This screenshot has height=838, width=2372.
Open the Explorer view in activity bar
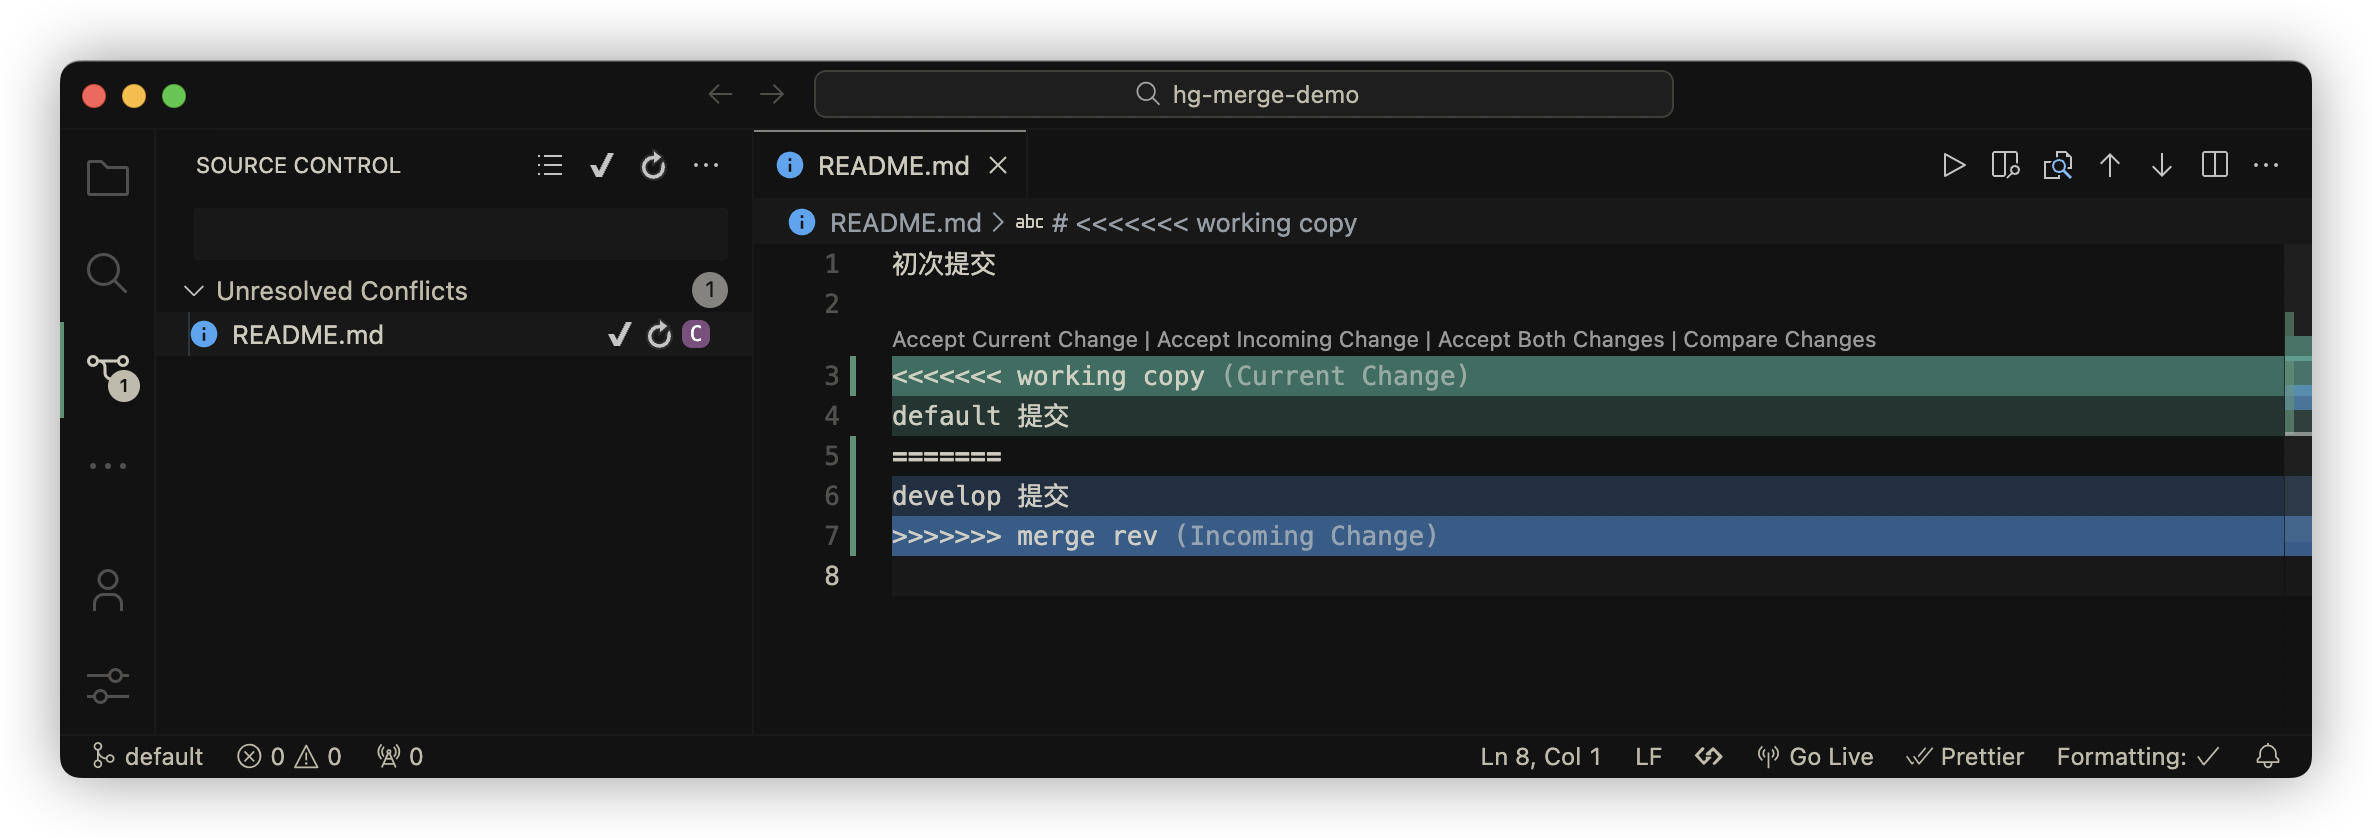click(108, 179)
